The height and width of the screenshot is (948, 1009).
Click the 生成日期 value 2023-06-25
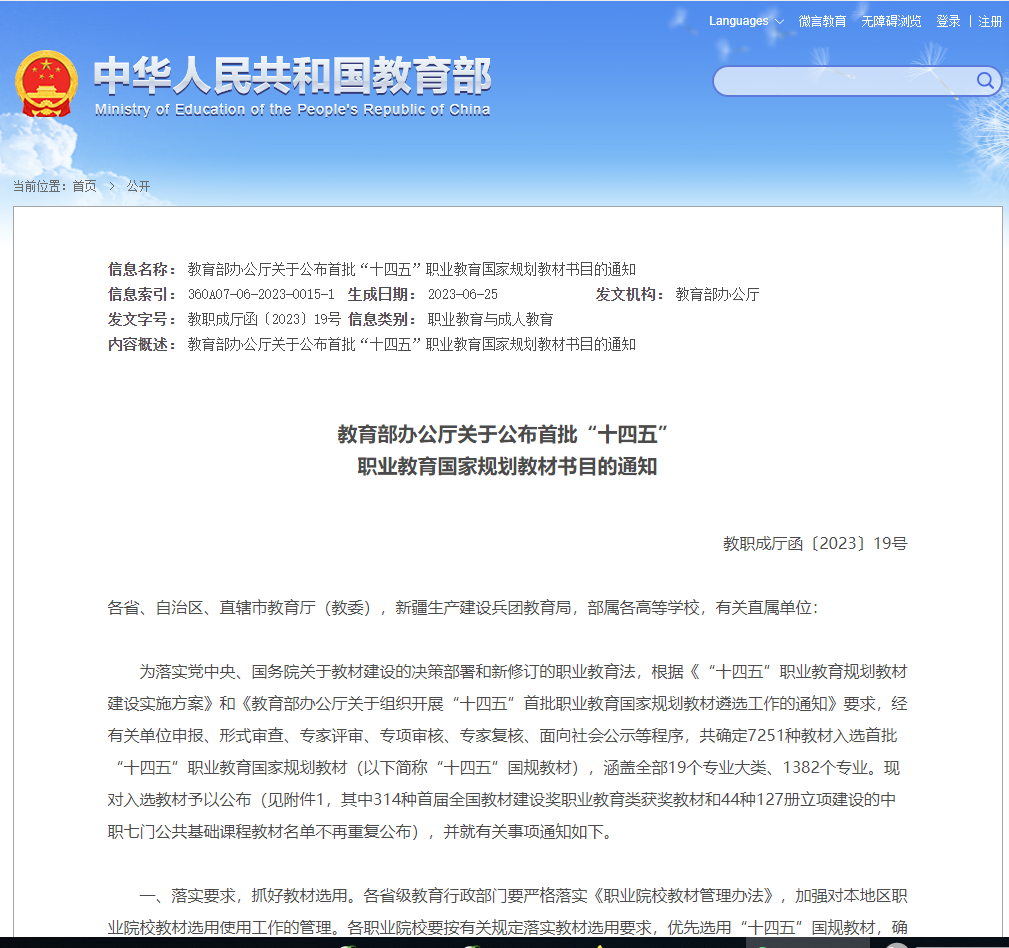coord(463,294)
